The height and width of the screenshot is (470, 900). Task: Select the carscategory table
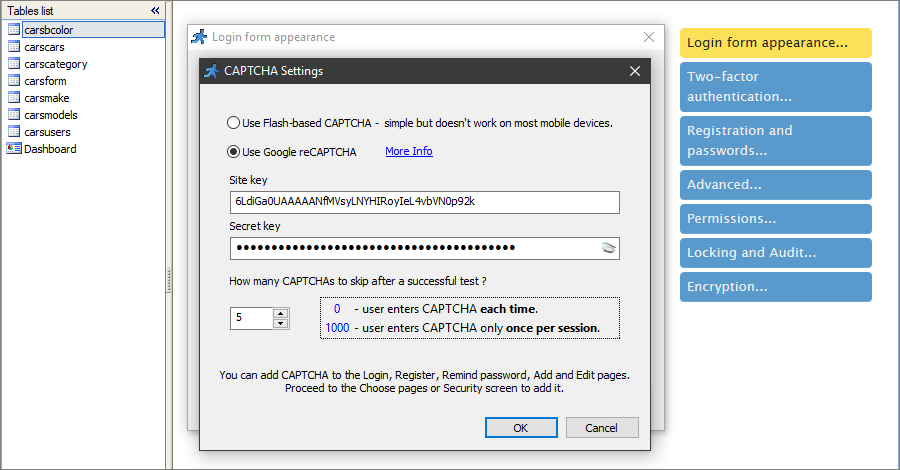coord(56,64)
